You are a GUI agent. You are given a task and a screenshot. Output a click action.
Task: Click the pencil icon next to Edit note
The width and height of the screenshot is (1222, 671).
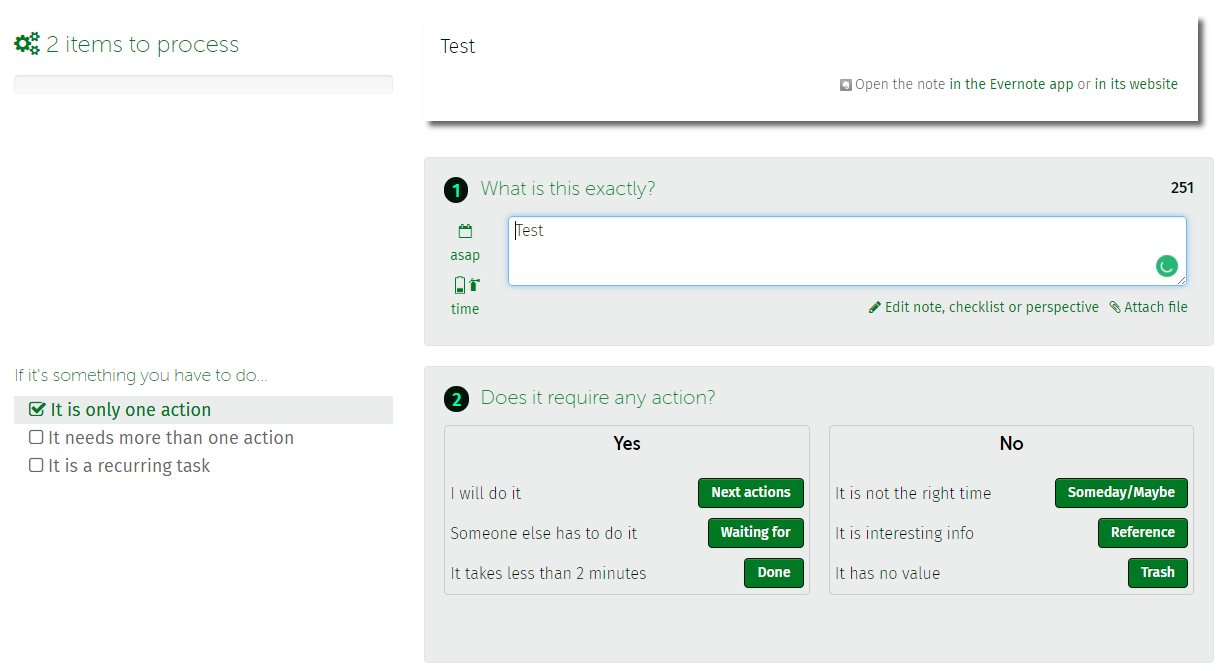pyautogui.click(x=875, y=307)
